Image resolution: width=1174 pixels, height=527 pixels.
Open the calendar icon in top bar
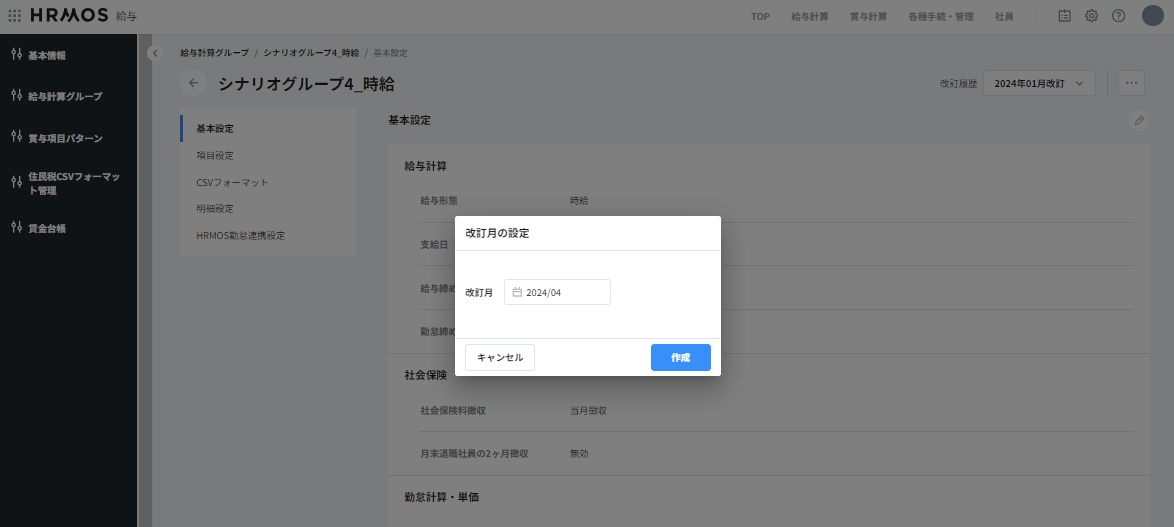pos(1064,16)
